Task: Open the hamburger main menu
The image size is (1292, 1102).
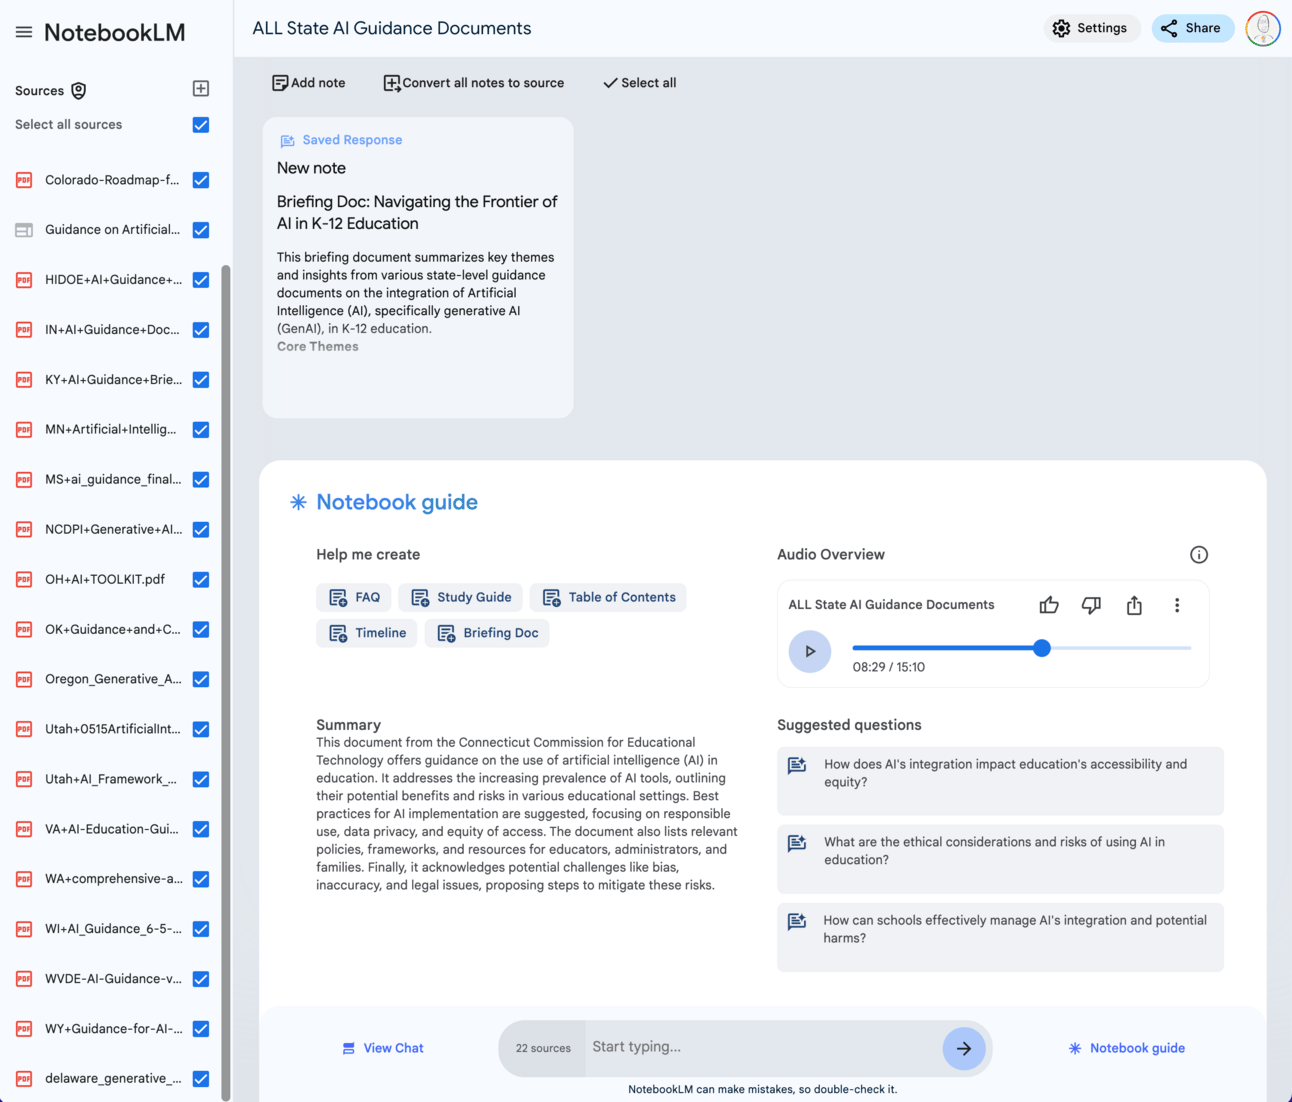Action: pos(24,32)
